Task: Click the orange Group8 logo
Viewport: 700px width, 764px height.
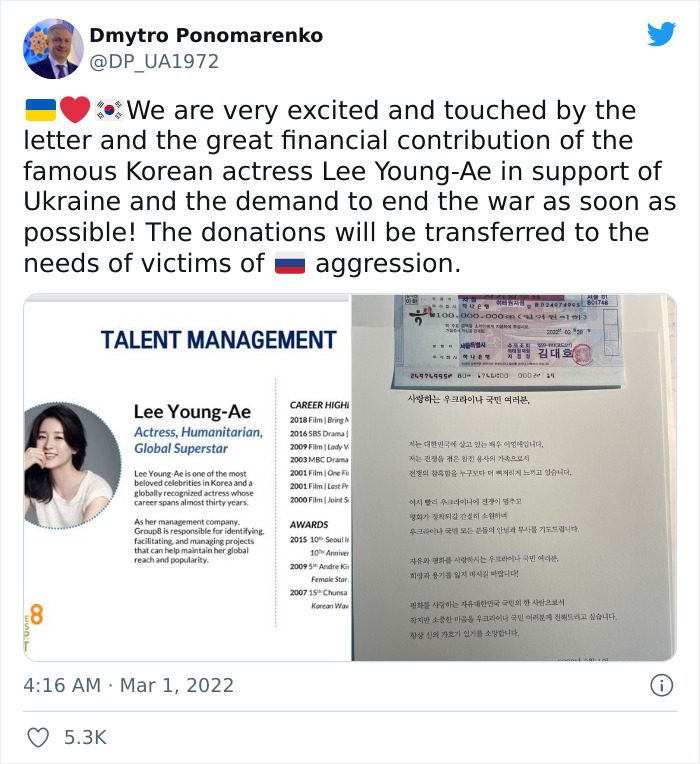Action: click(36, 615)
